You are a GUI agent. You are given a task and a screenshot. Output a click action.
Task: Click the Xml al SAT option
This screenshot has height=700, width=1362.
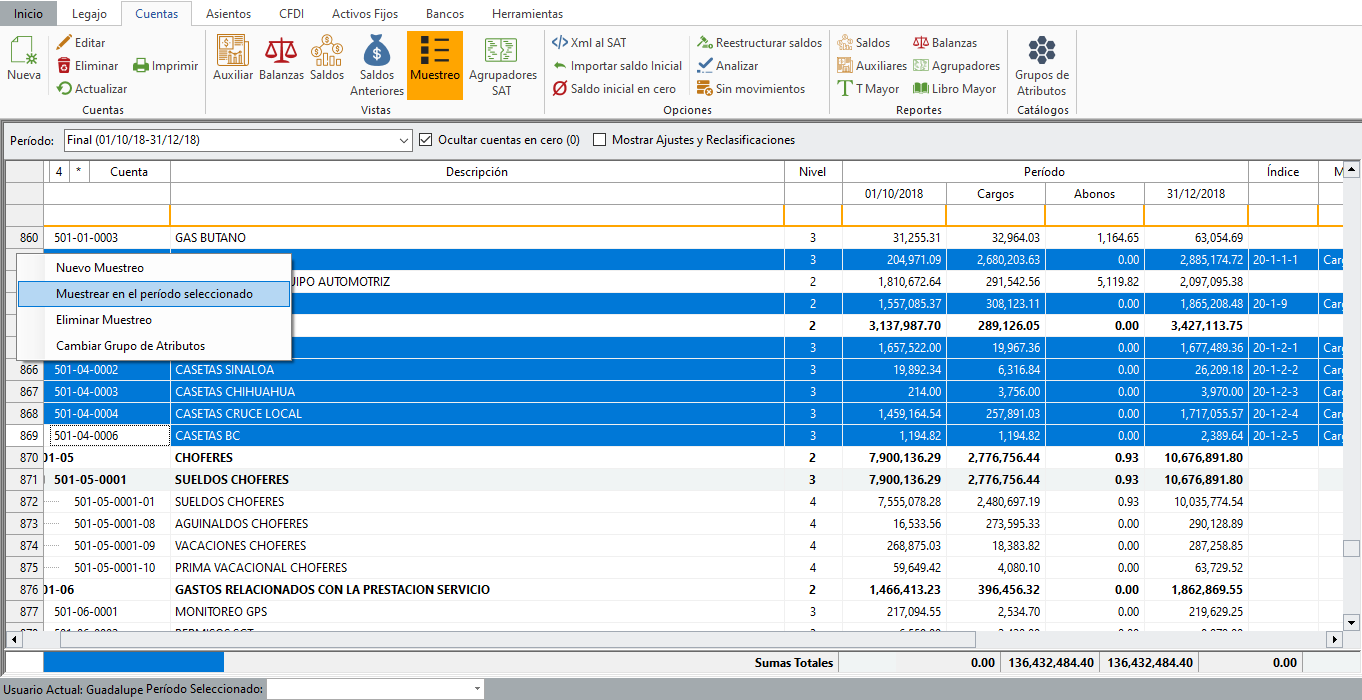590,43
